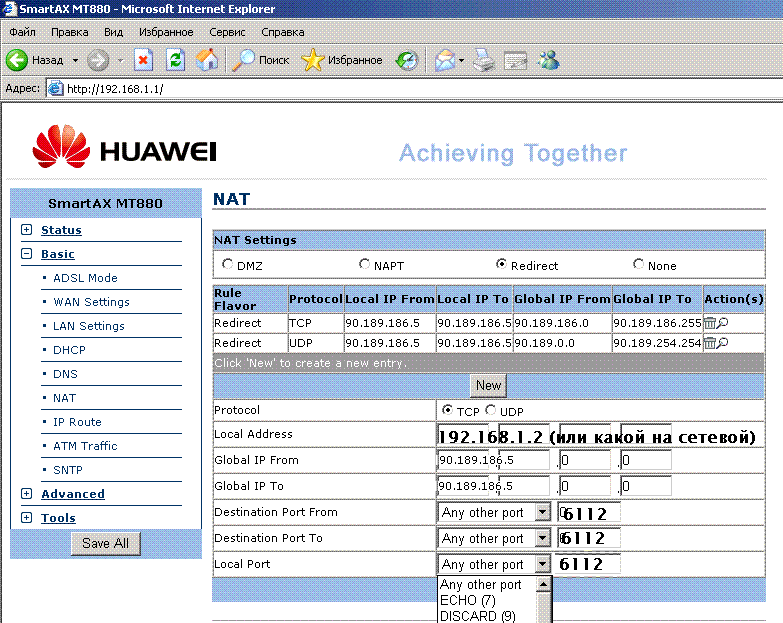The width and height of the screenshot is (783, 623).
Task: Expand the Advanced menu section
Action: point(26,493)
